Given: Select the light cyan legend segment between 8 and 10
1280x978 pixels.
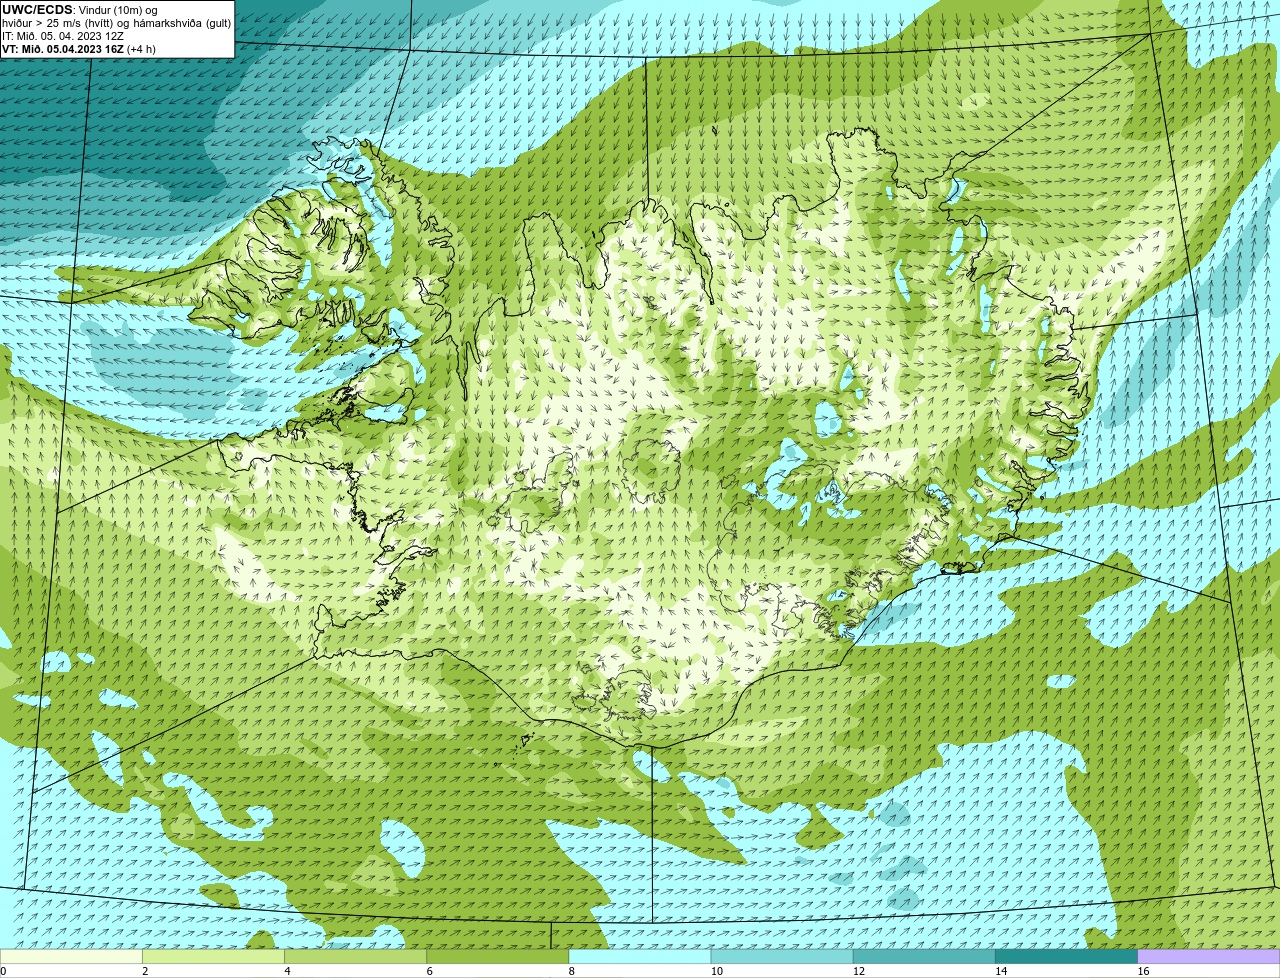Looking at the screenshot, I should point(640,957).
